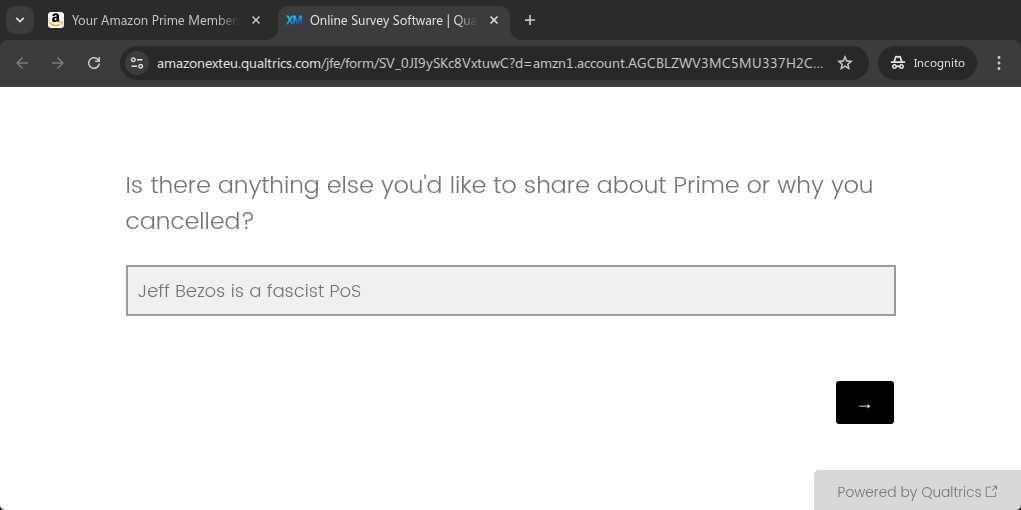The width and height of the screenshot is (1021, 510).
Task: Click into the survey feedback text box
Action: point(510,291)
